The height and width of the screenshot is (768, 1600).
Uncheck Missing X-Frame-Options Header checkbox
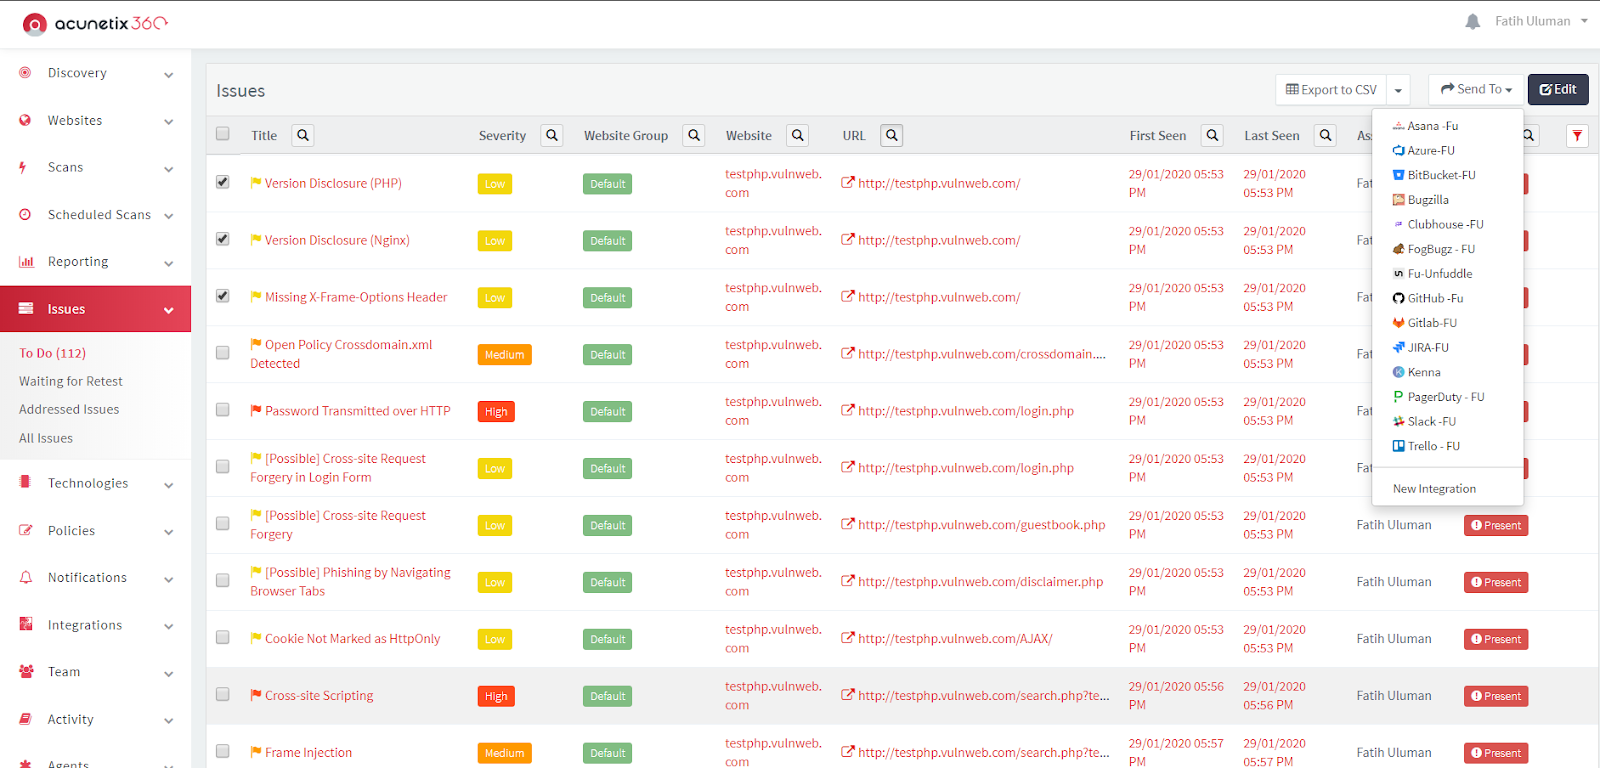tap(223, 296)
